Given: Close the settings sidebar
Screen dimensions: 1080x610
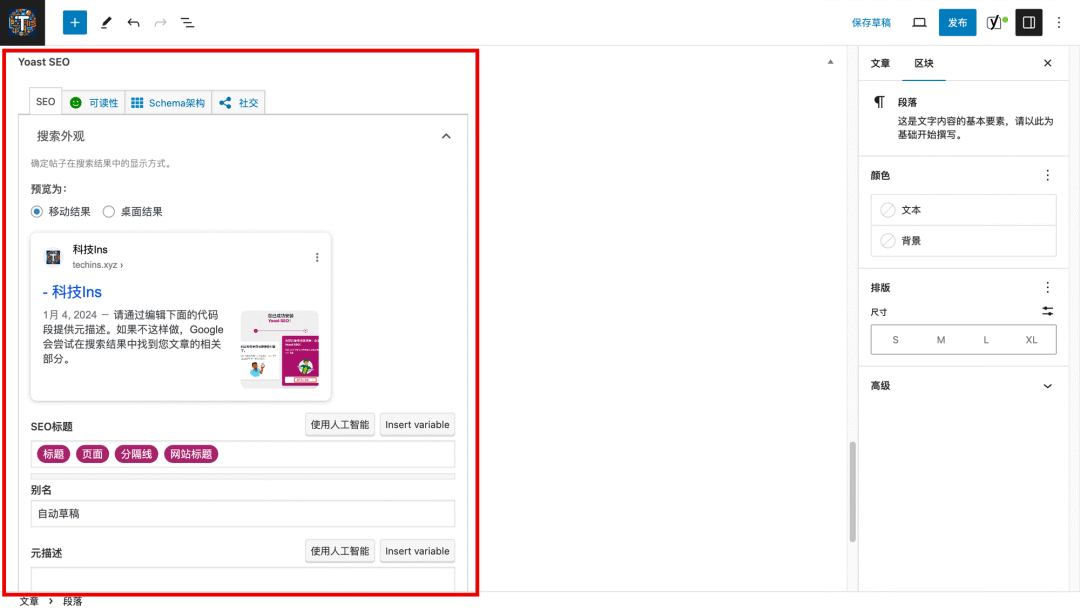Looking at the screenshot, I should [1048, 63].
